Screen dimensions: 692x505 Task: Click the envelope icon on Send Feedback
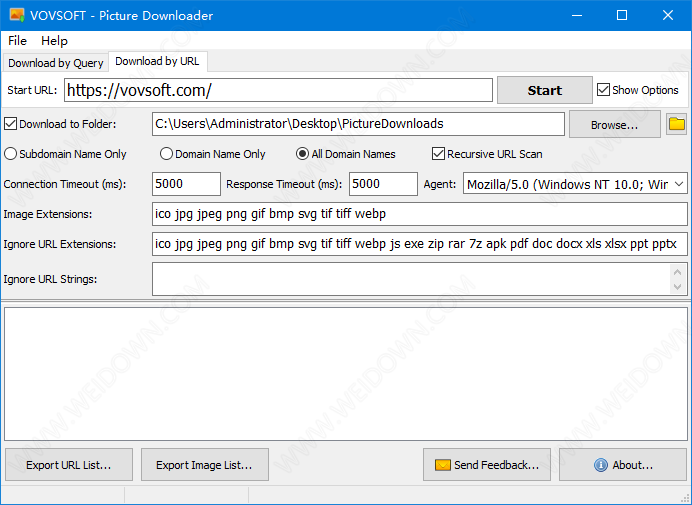tap(442, 465)
